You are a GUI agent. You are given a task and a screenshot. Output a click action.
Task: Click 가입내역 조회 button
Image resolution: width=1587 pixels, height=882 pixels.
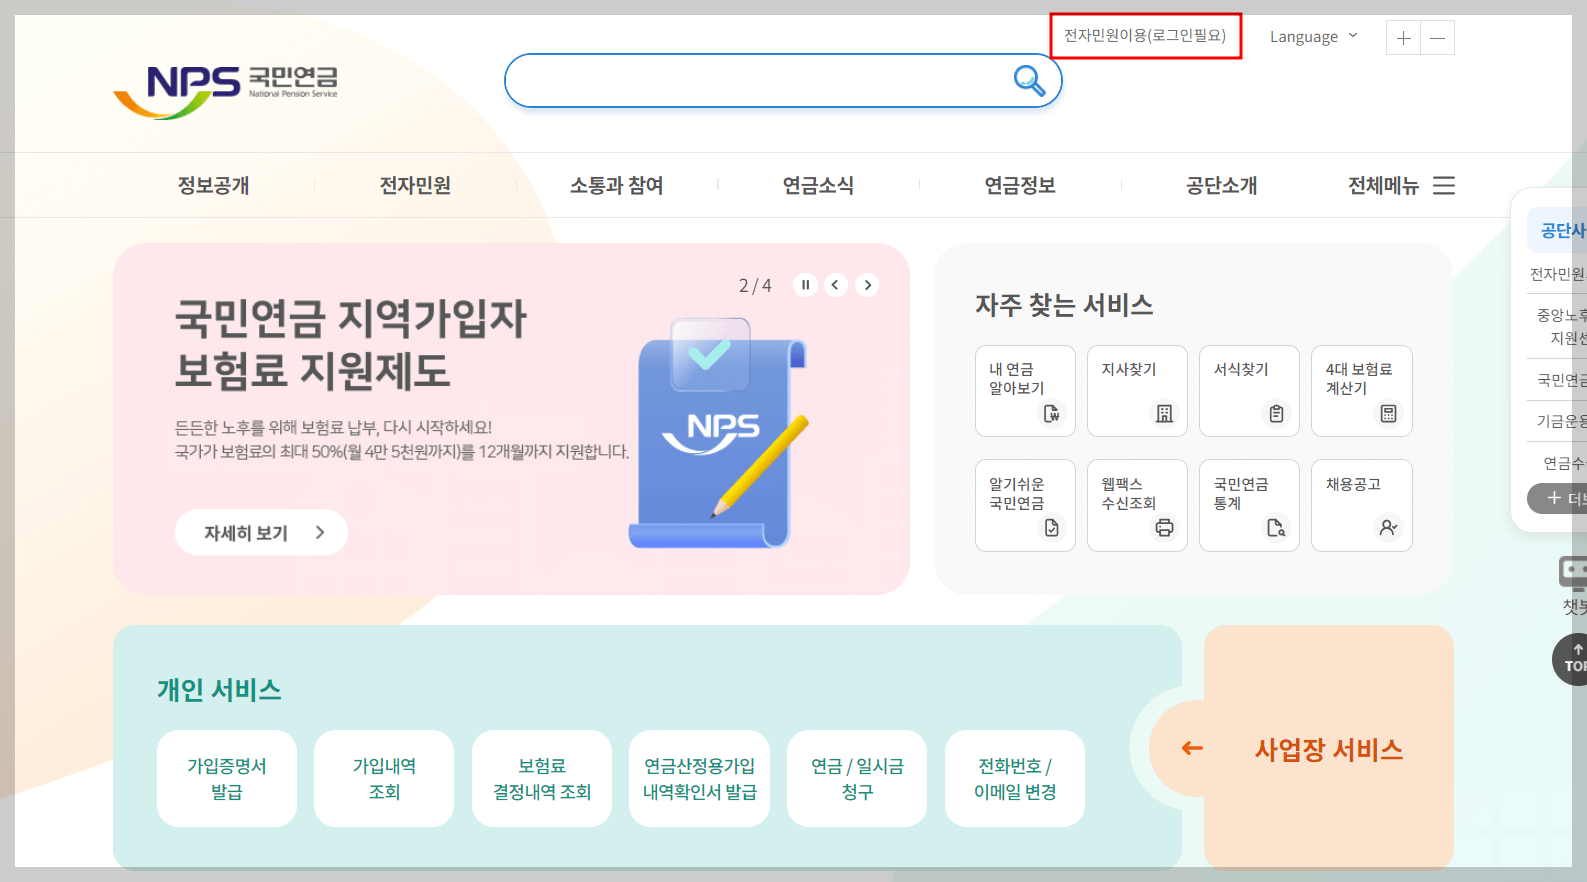tap(384, 778)
